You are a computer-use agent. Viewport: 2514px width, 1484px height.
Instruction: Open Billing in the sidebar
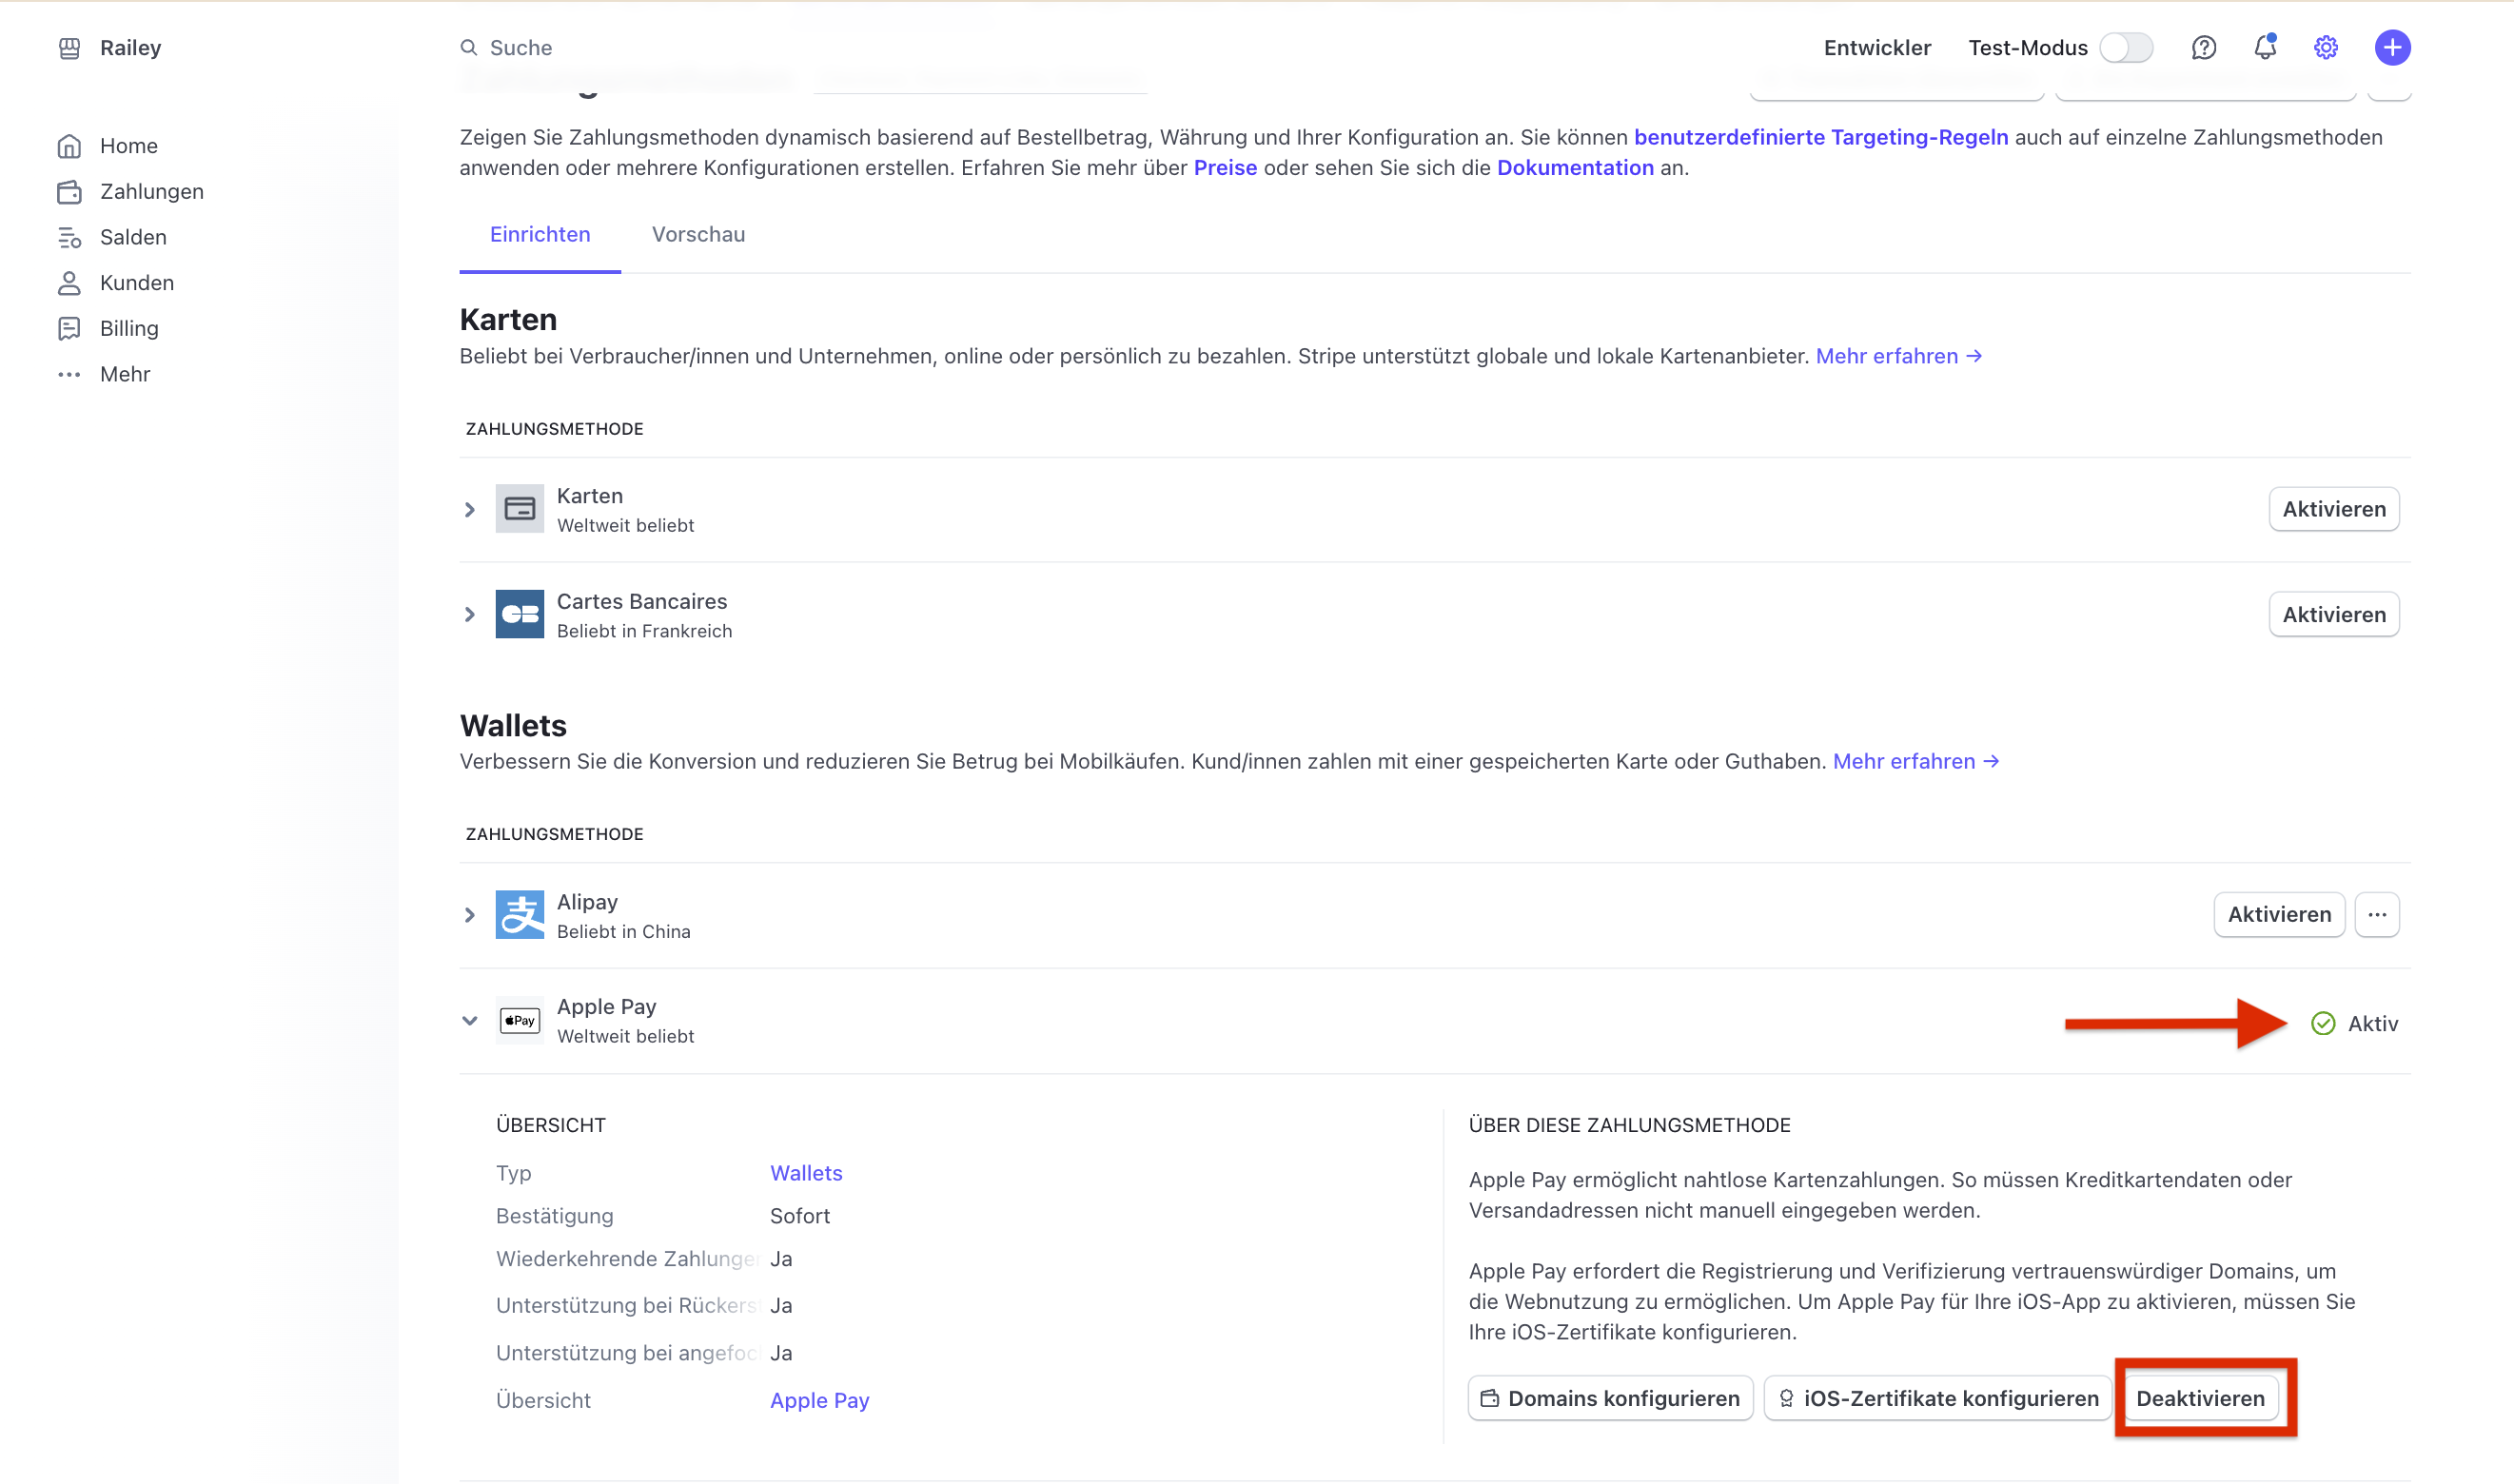(129, 329)
